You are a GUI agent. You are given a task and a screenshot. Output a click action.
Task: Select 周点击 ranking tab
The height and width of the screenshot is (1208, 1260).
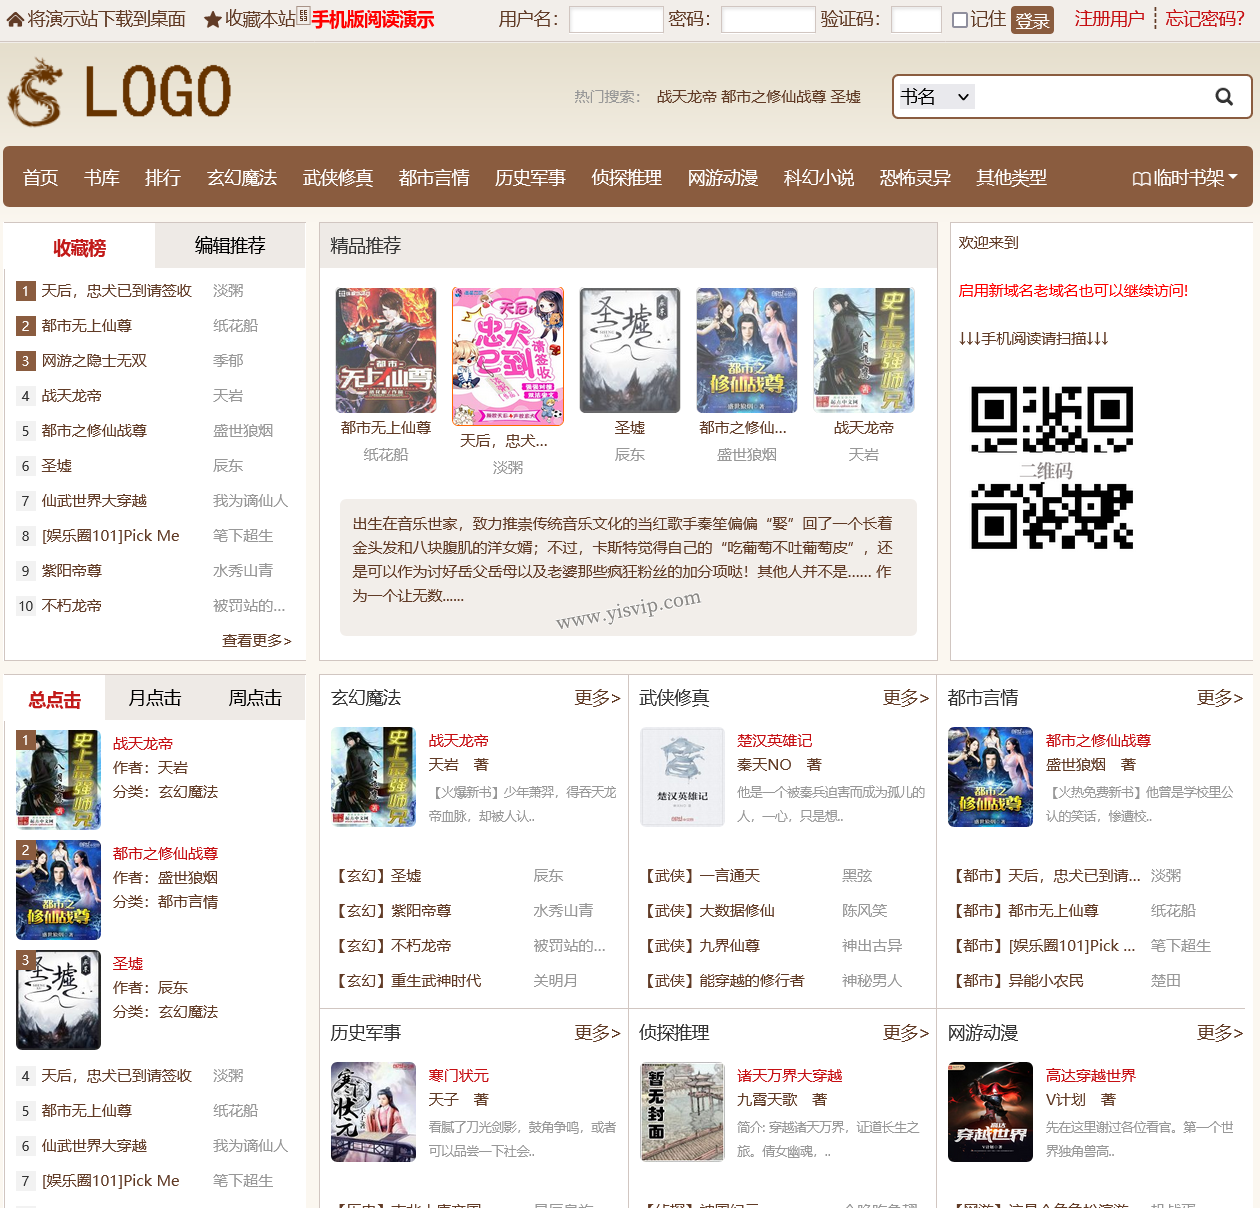[x=255, y=698]
